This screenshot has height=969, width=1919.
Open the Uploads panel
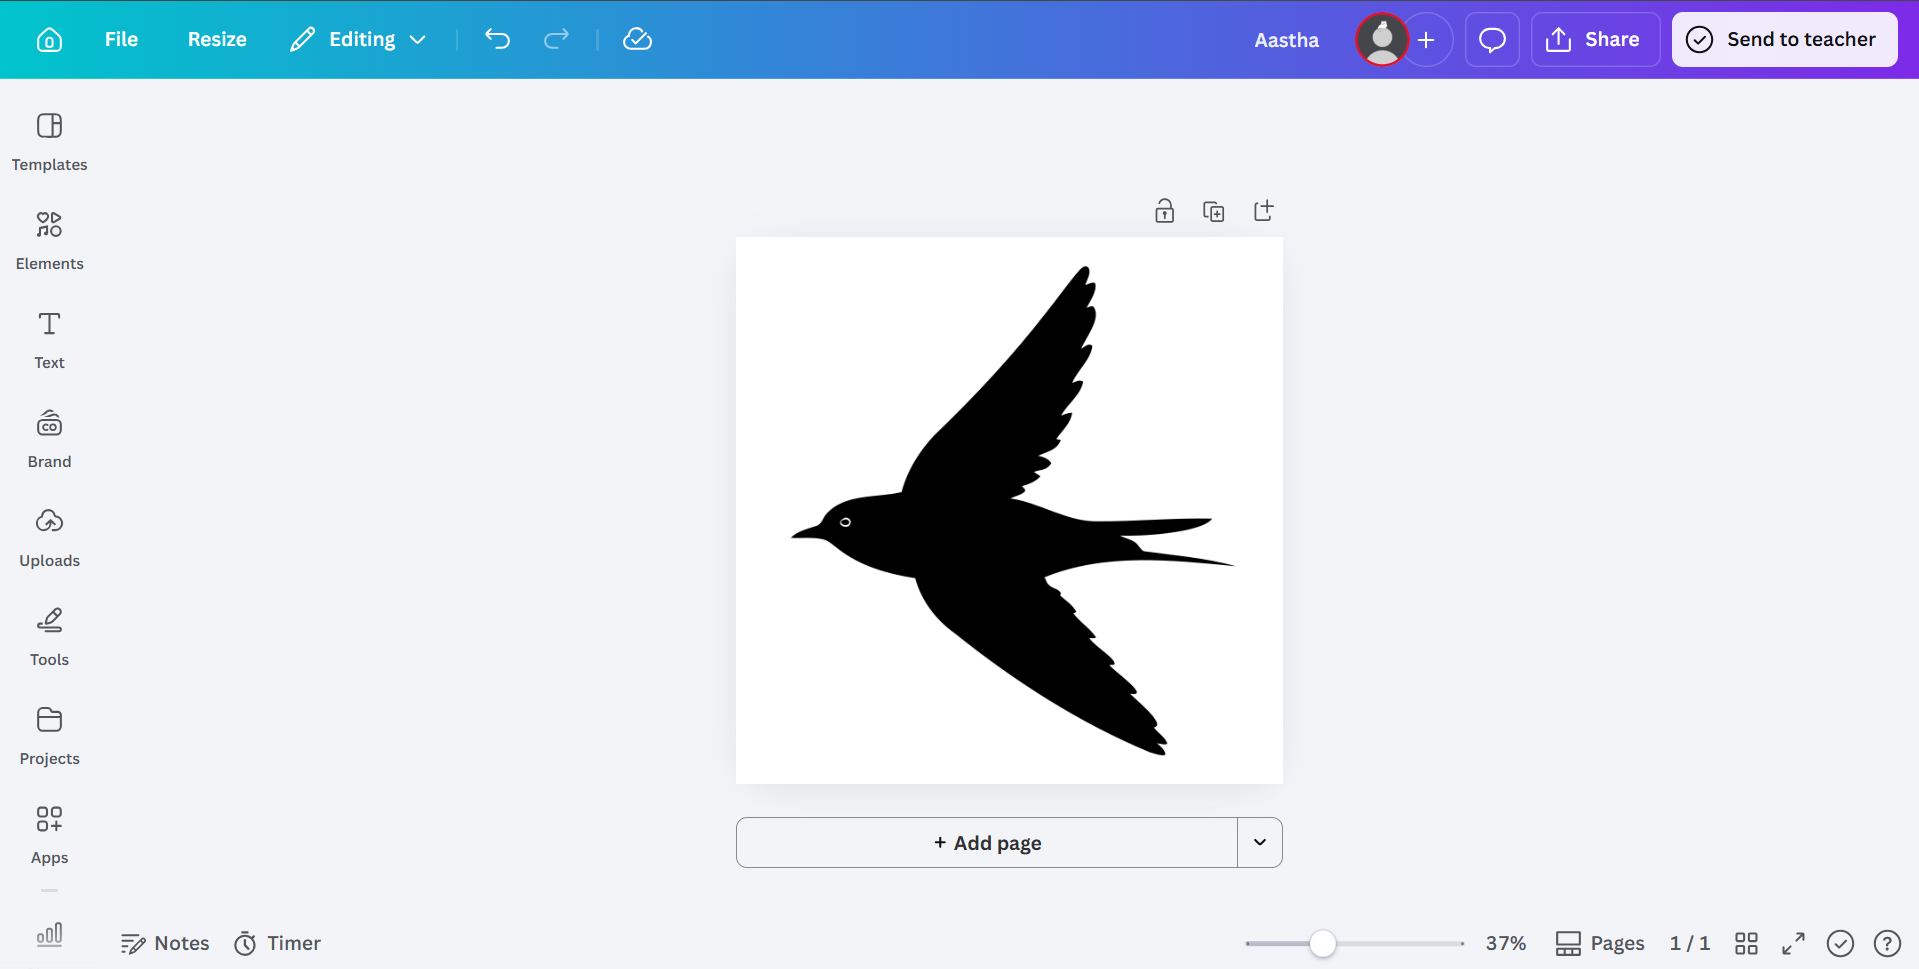[x=49, y=538]
